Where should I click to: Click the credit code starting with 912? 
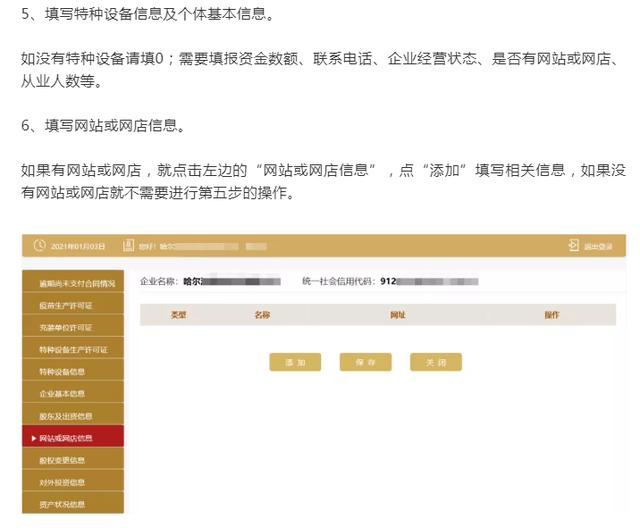click(429, 281)
